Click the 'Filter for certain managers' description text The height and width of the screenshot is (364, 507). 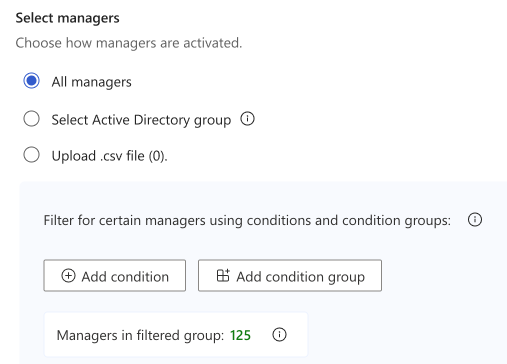click(247, 221)
